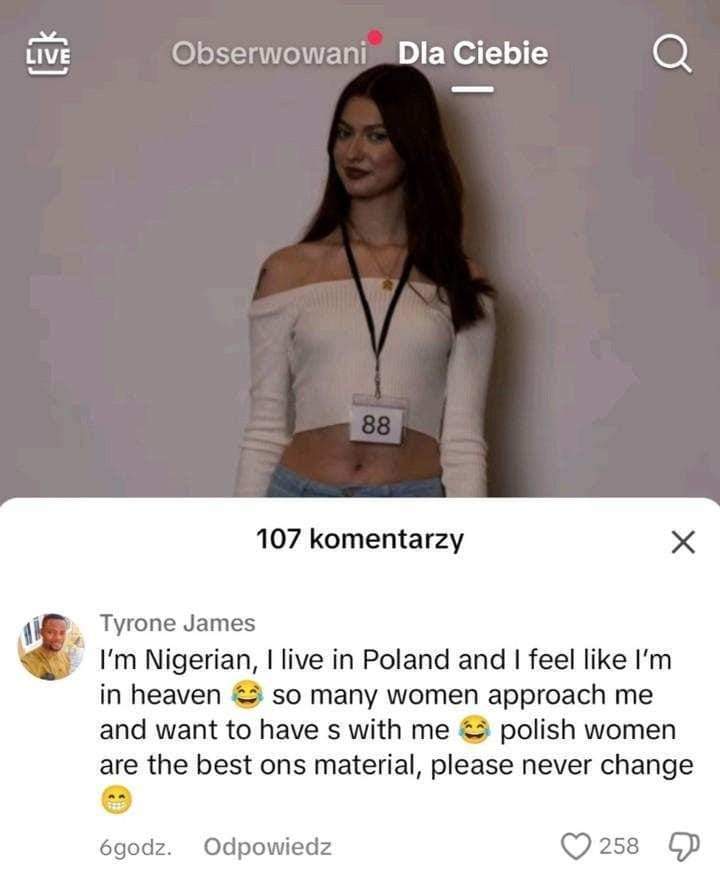
Task: Like Tyrone James's comment with the heart
Action: (x=576, y=846)
